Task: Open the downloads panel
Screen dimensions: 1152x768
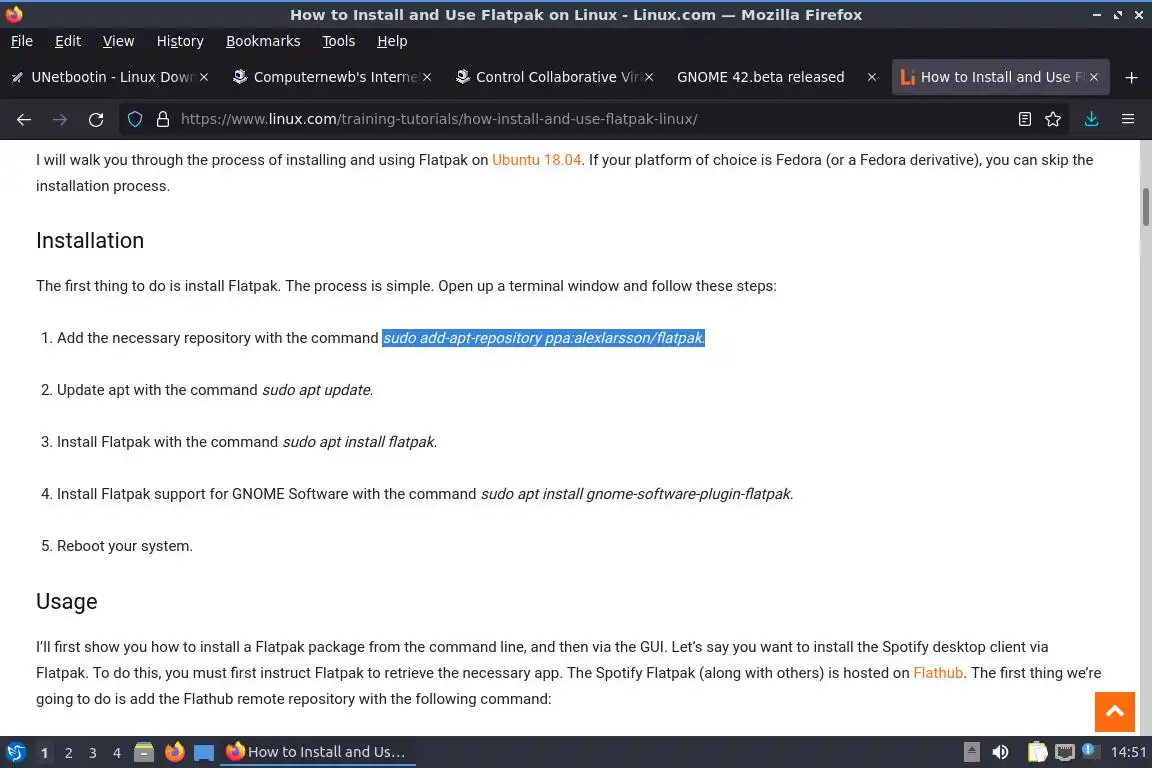Action: coord(1091,119)
